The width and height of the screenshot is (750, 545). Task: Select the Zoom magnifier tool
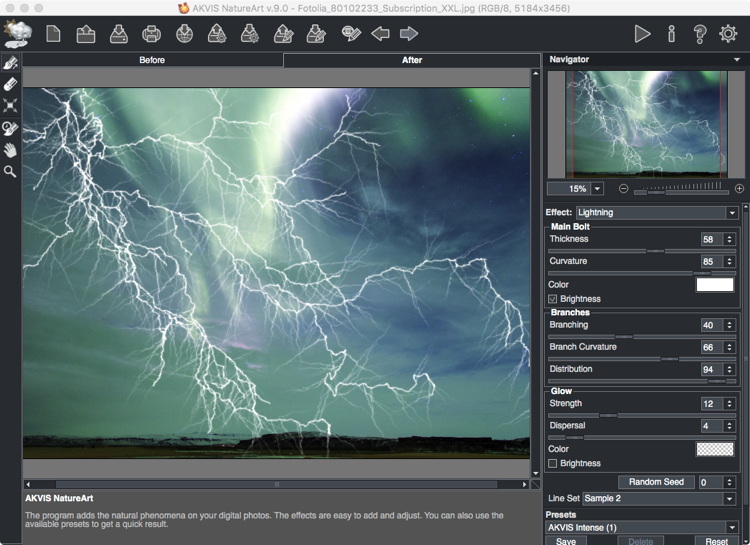pos(10,172)
